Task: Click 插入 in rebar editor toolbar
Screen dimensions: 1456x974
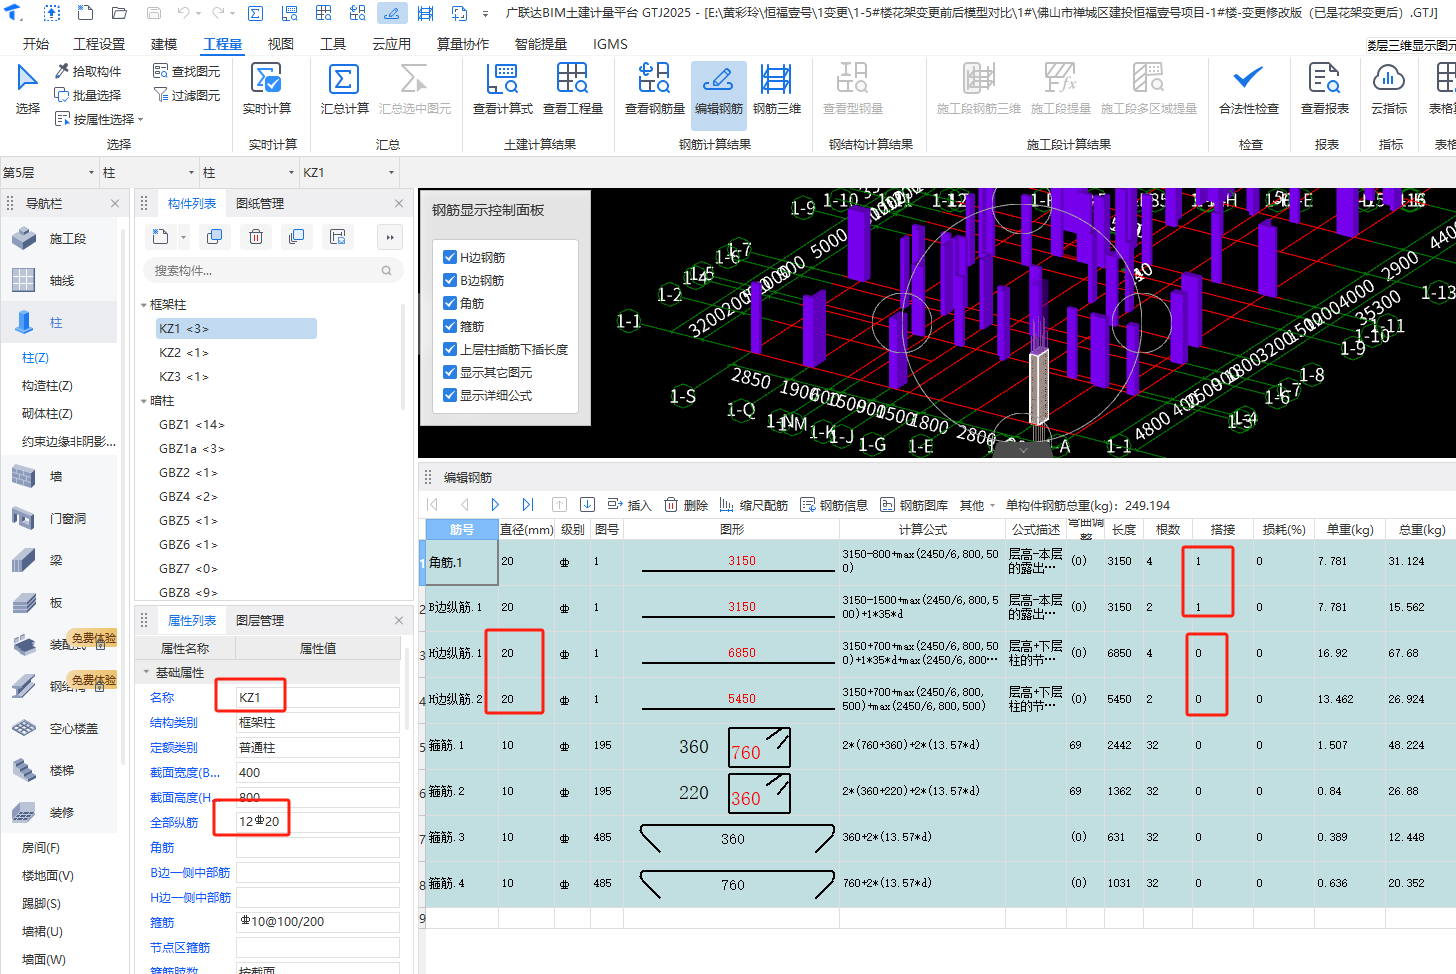Action: click(629, 505)
